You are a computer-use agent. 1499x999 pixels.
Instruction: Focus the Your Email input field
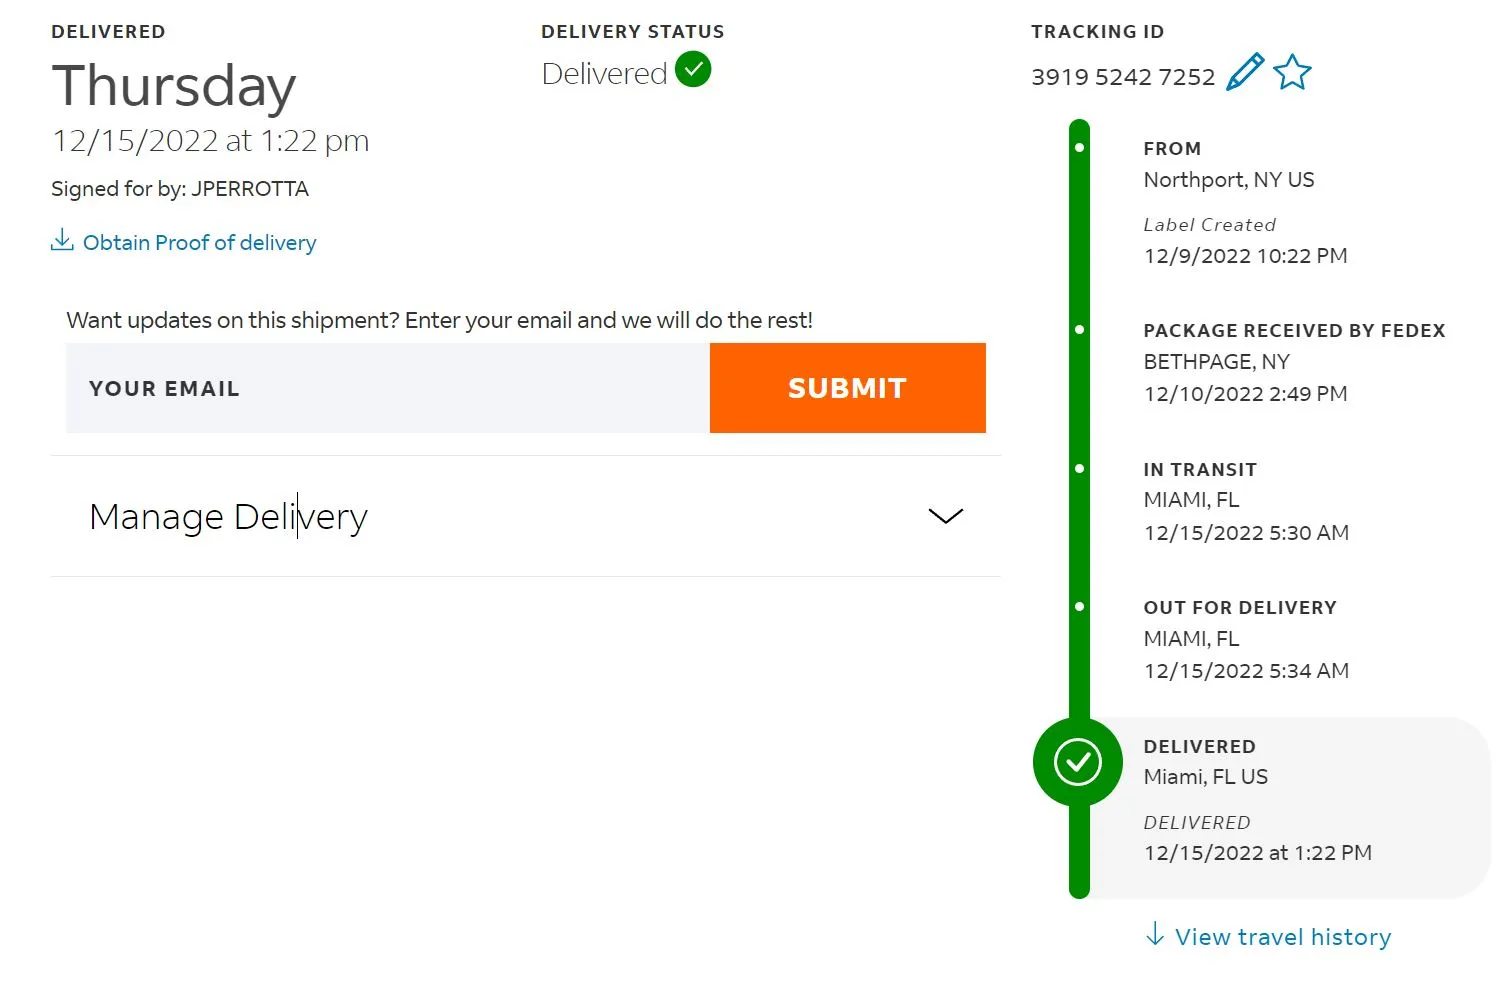tap(388, 388)
